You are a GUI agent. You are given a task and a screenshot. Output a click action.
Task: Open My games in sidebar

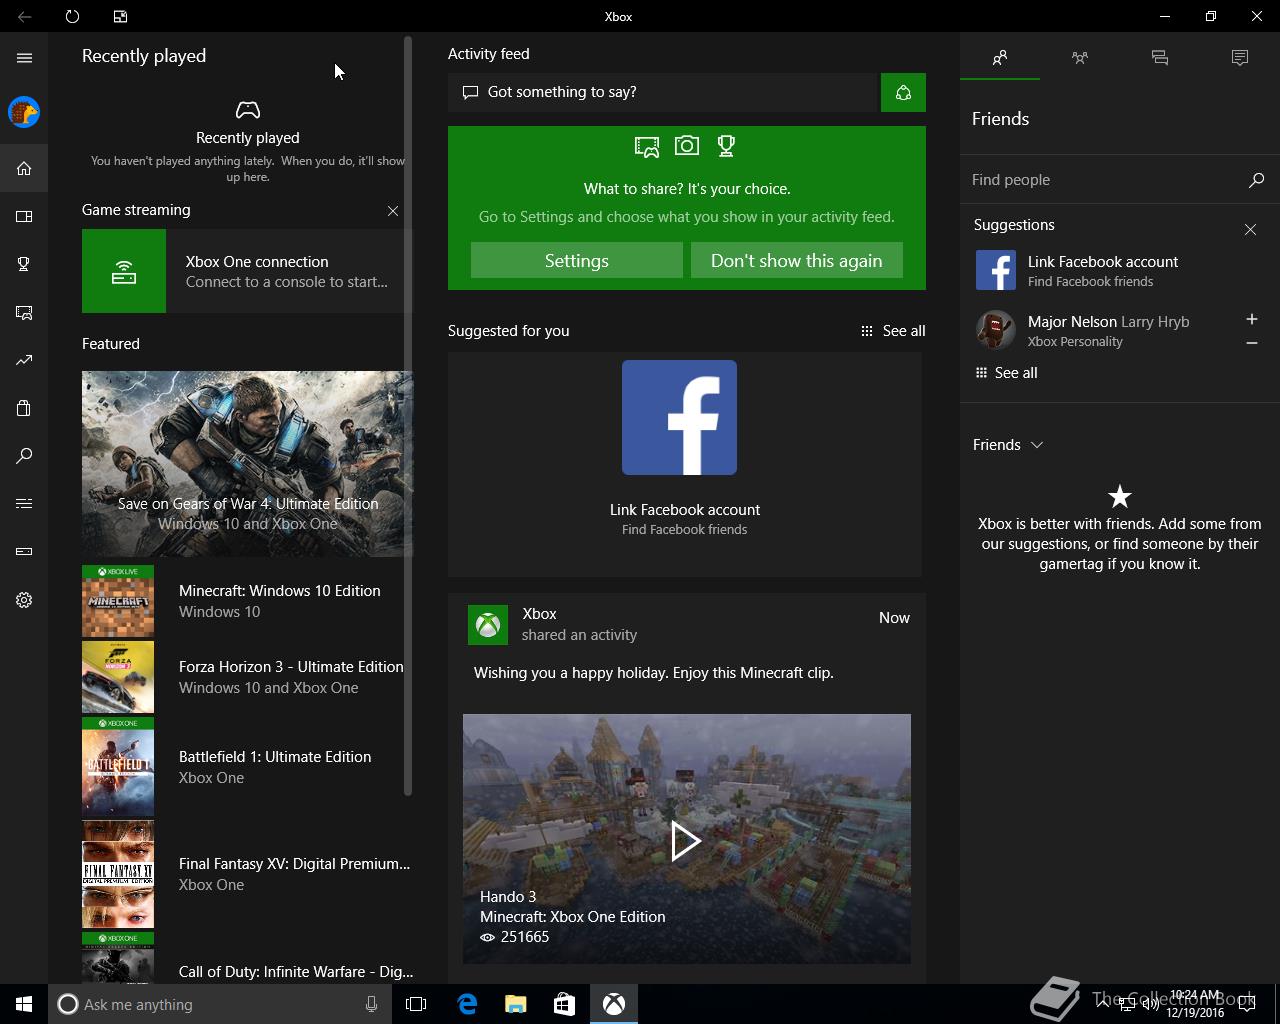pos(24,216)
